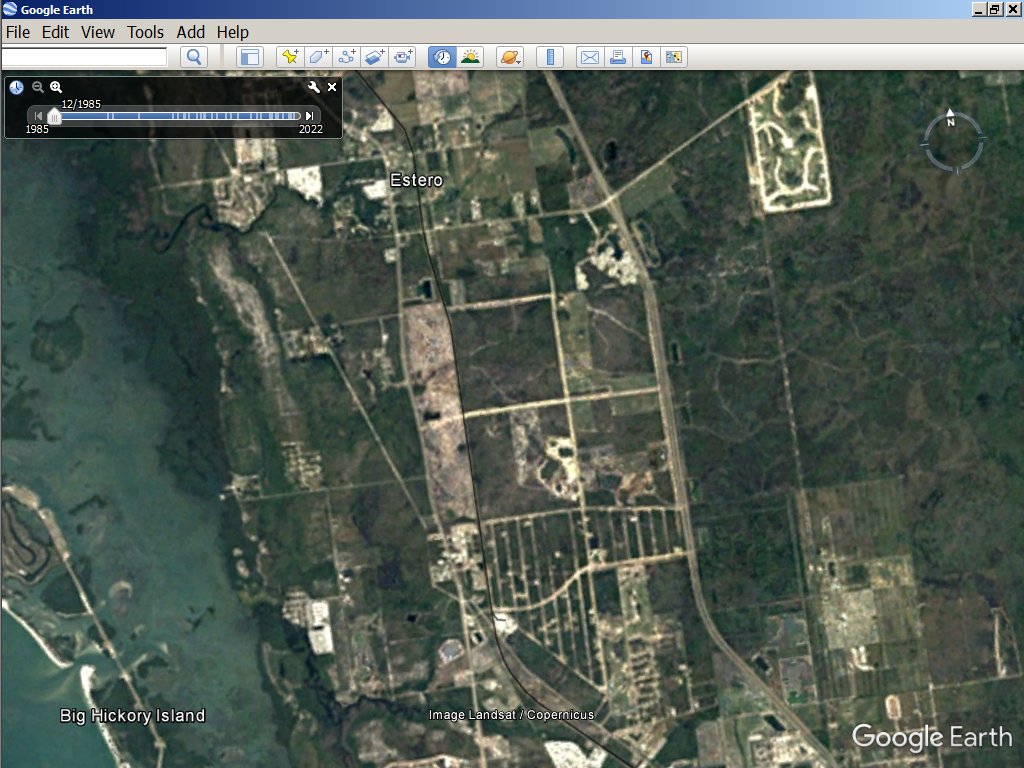Add a new placemark
Screen dimensions: 1024x768
pyautogui.click(x=290, y=57)
